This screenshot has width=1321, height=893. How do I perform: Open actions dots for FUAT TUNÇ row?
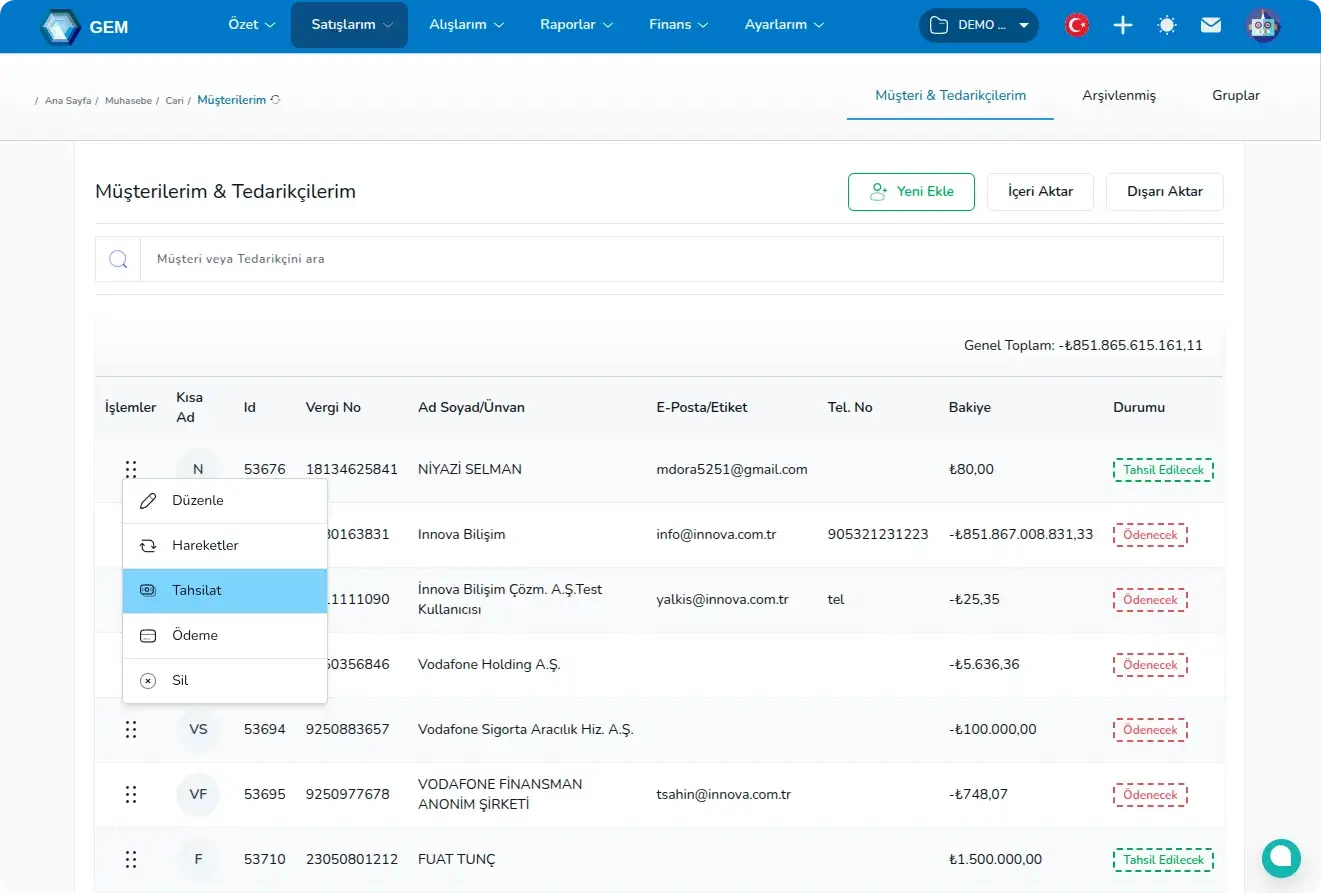click(131, 859)
